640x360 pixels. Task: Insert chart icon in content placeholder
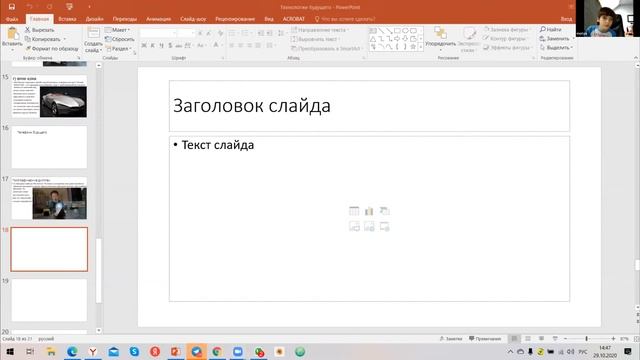[369, 211]
